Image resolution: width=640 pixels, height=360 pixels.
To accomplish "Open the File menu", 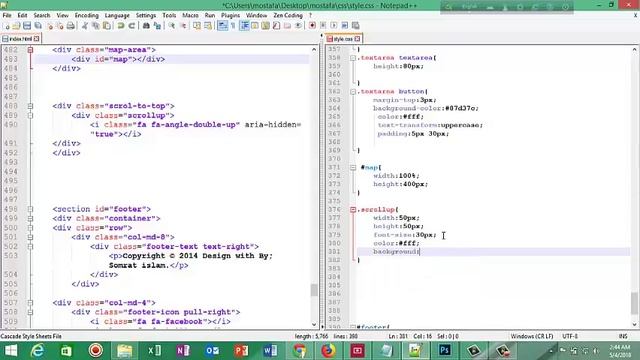I will (x=7, y=16).
